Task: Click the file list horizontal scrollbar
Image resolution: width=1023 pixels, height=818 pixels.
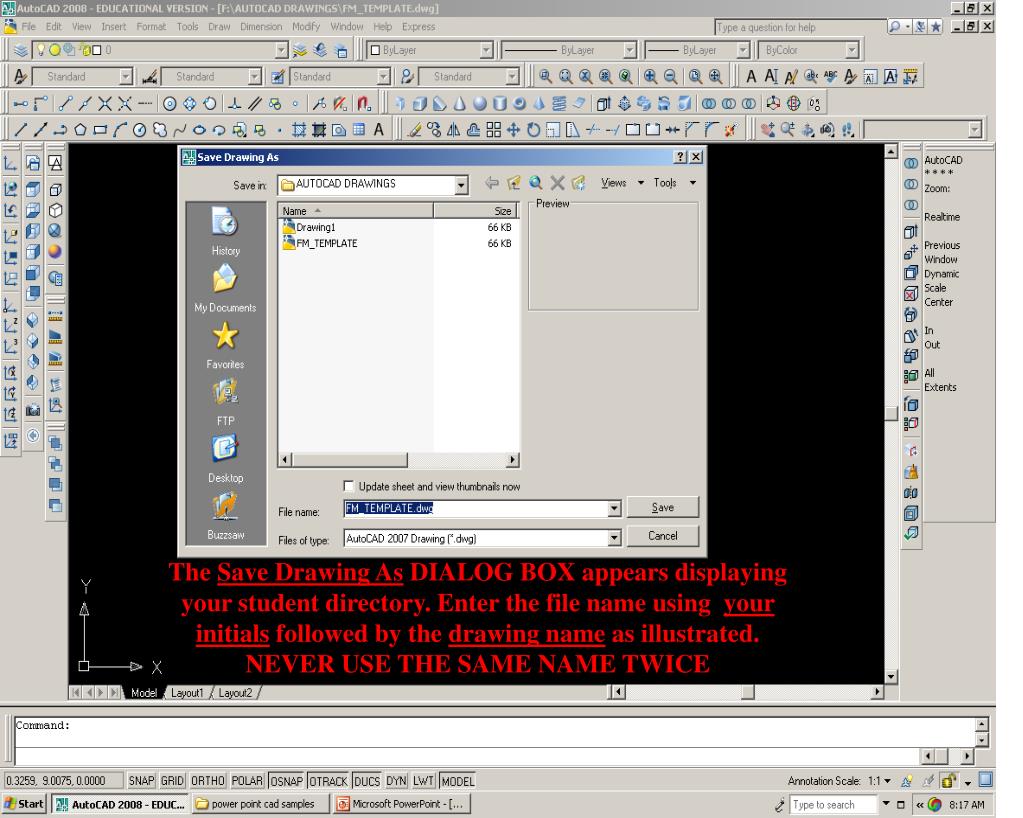Action: click(399, 460)
